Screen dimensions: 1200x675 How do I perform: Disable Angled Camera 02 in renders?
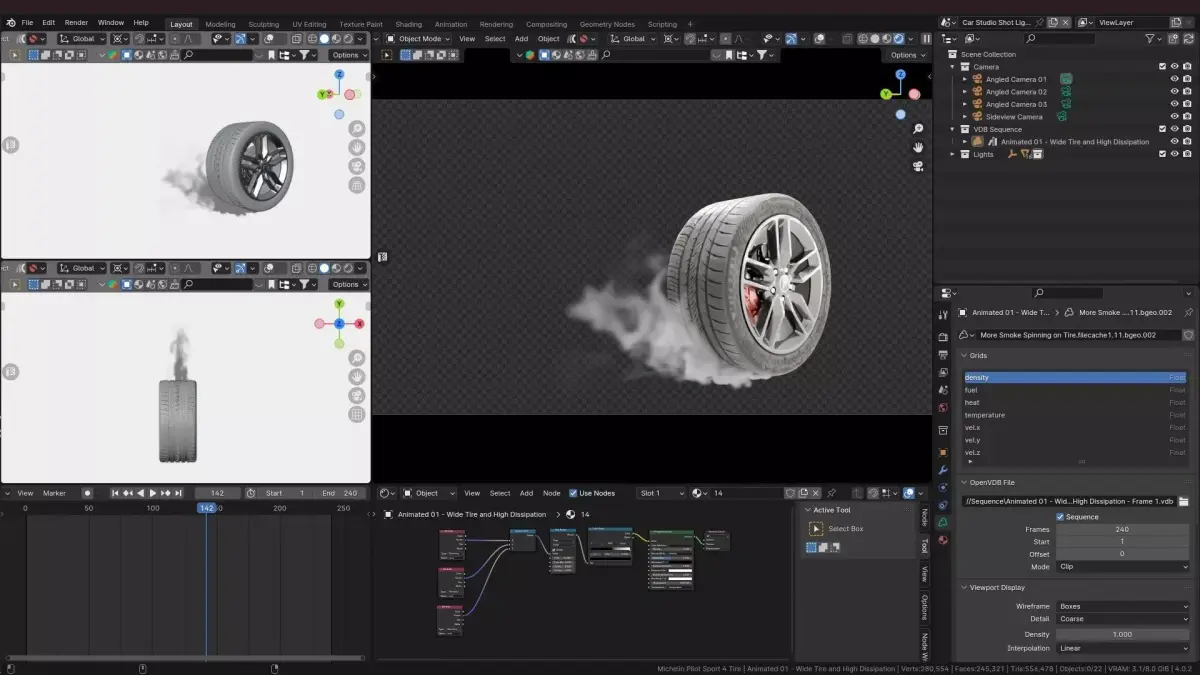coord(1187,92)
